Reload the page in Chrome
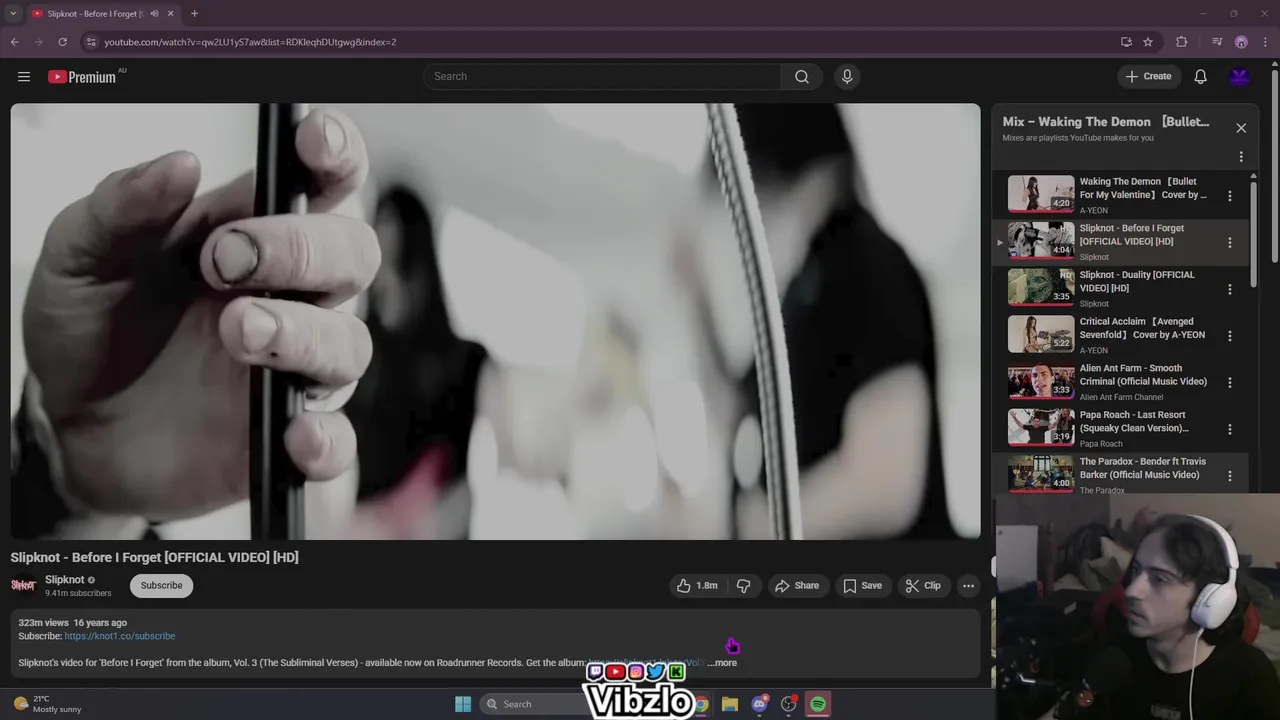 pos(62,42)
